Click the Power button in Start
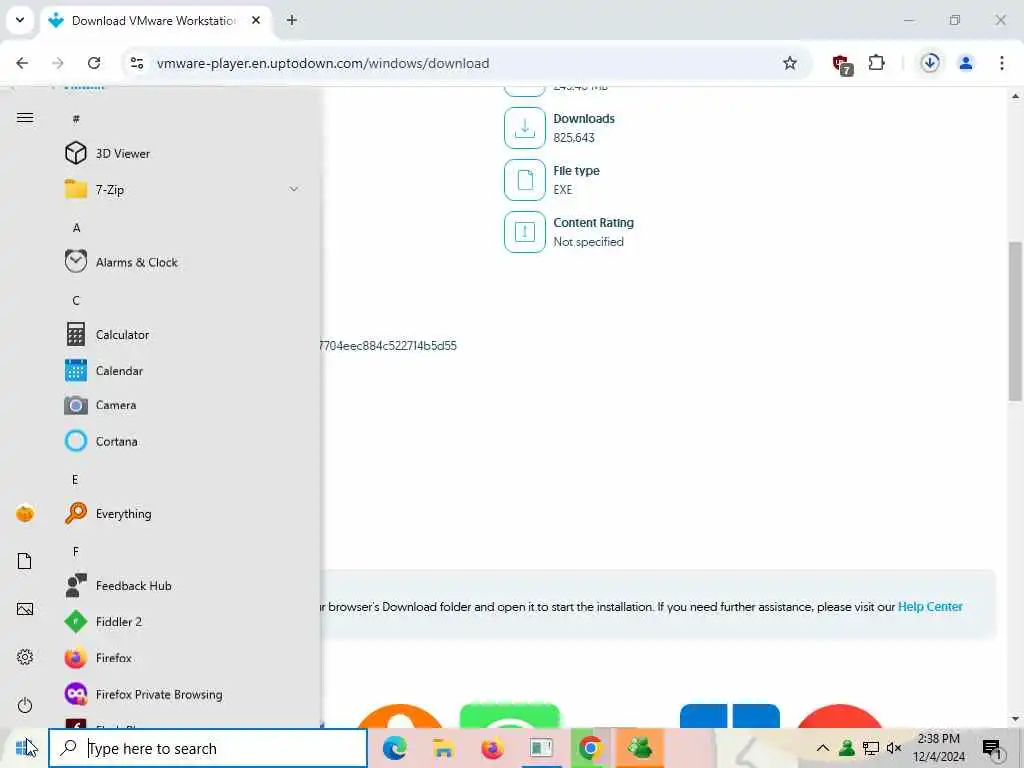This screenshot has width=1024, height=768. point(25,705)
